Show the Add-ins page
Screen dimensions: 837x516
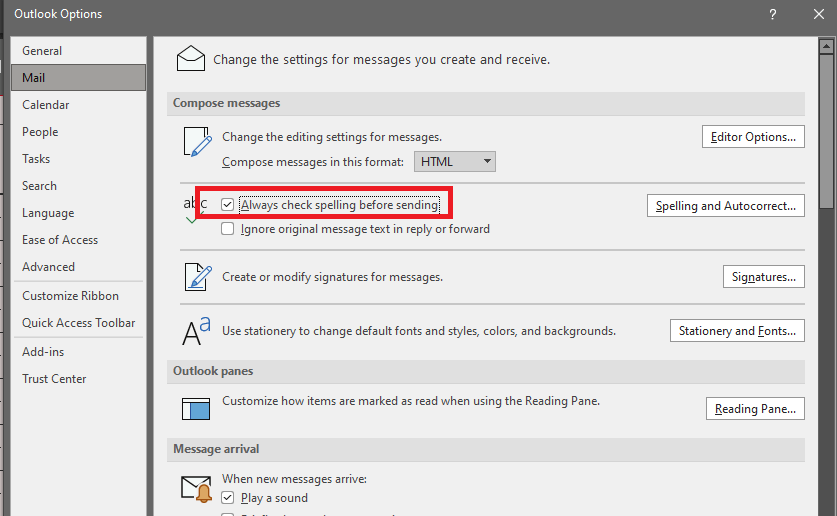tap(78, 352)
